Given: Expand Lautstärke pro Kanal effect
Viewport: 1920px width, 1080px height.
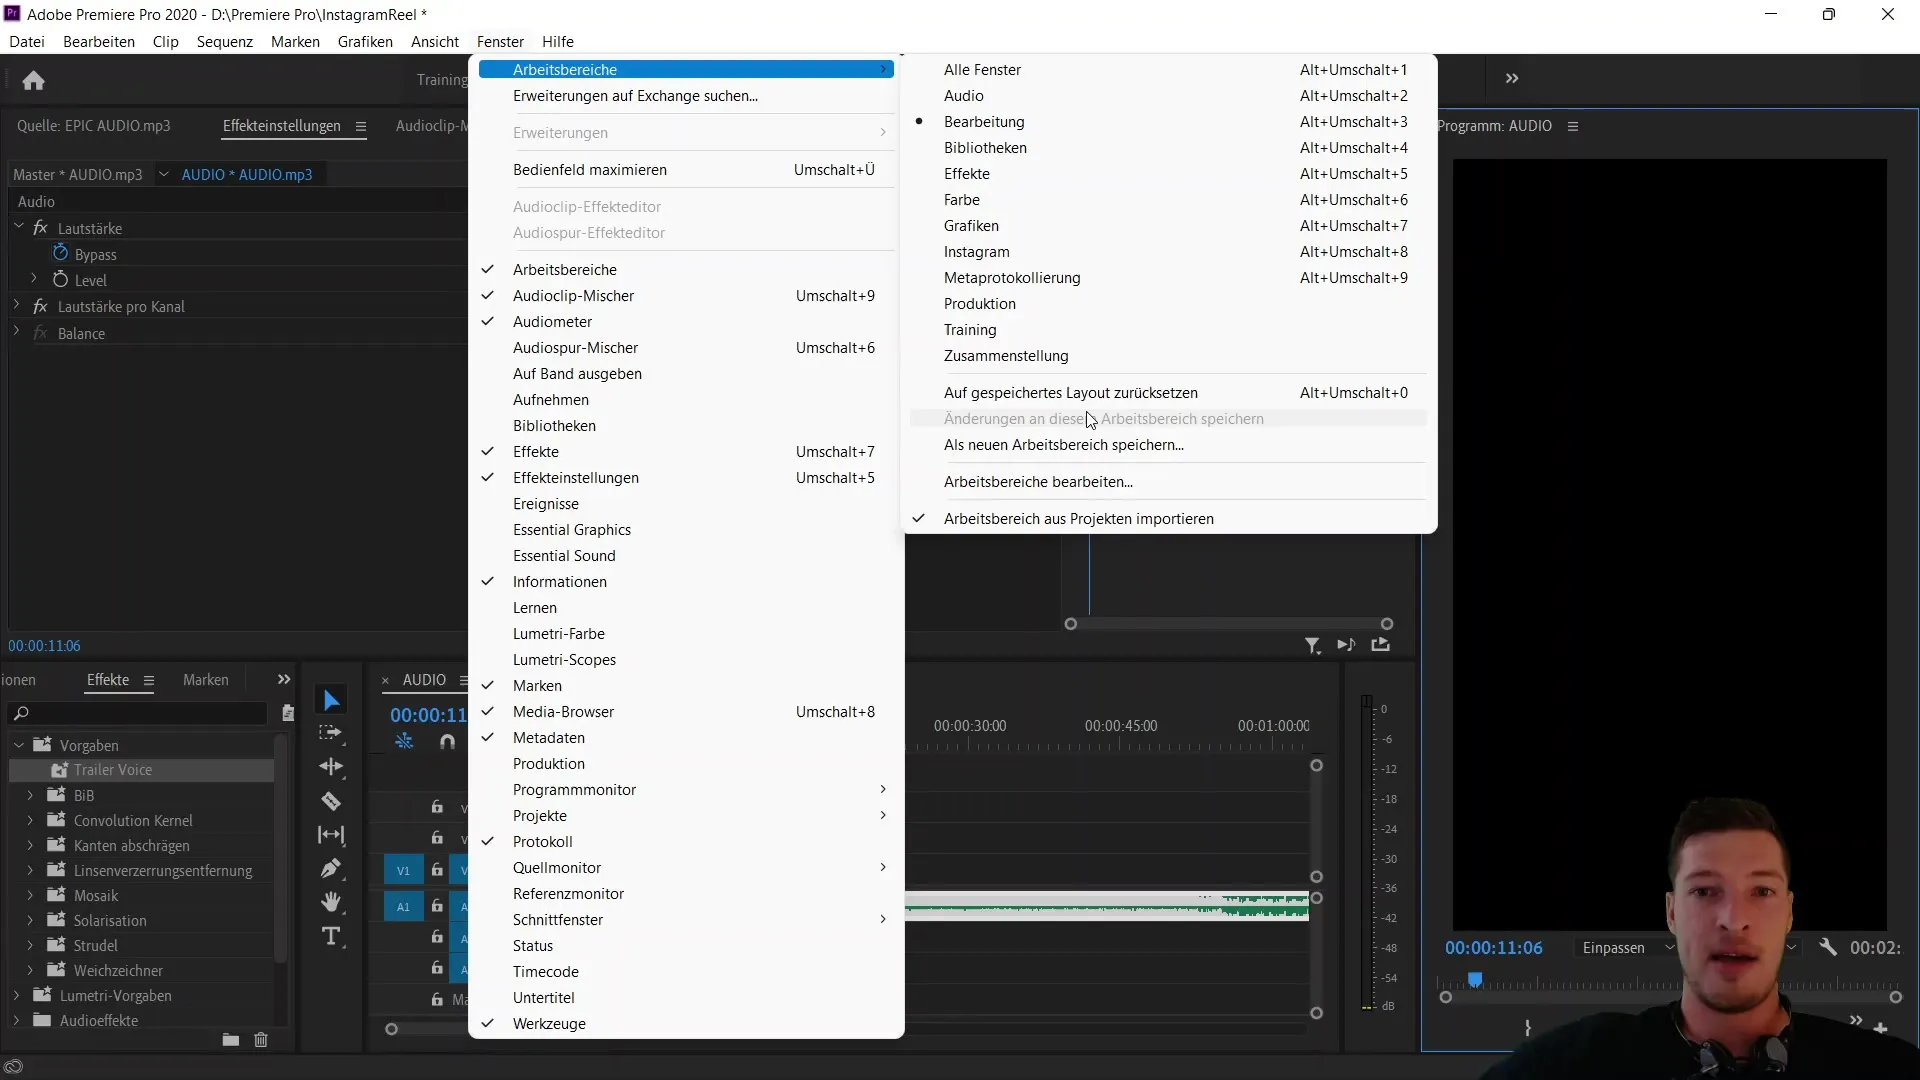Looking at the screenshot, I should coord(17,306).
